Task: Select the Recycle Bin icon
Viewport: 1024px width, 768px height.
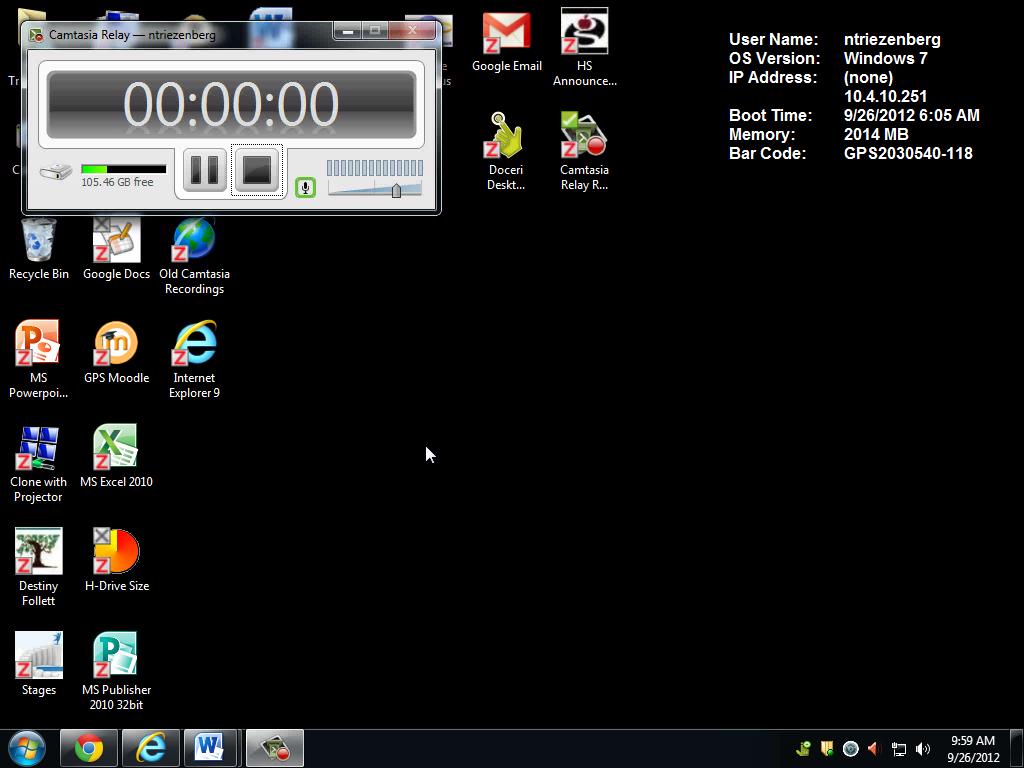Action: [x=39, y=249]
